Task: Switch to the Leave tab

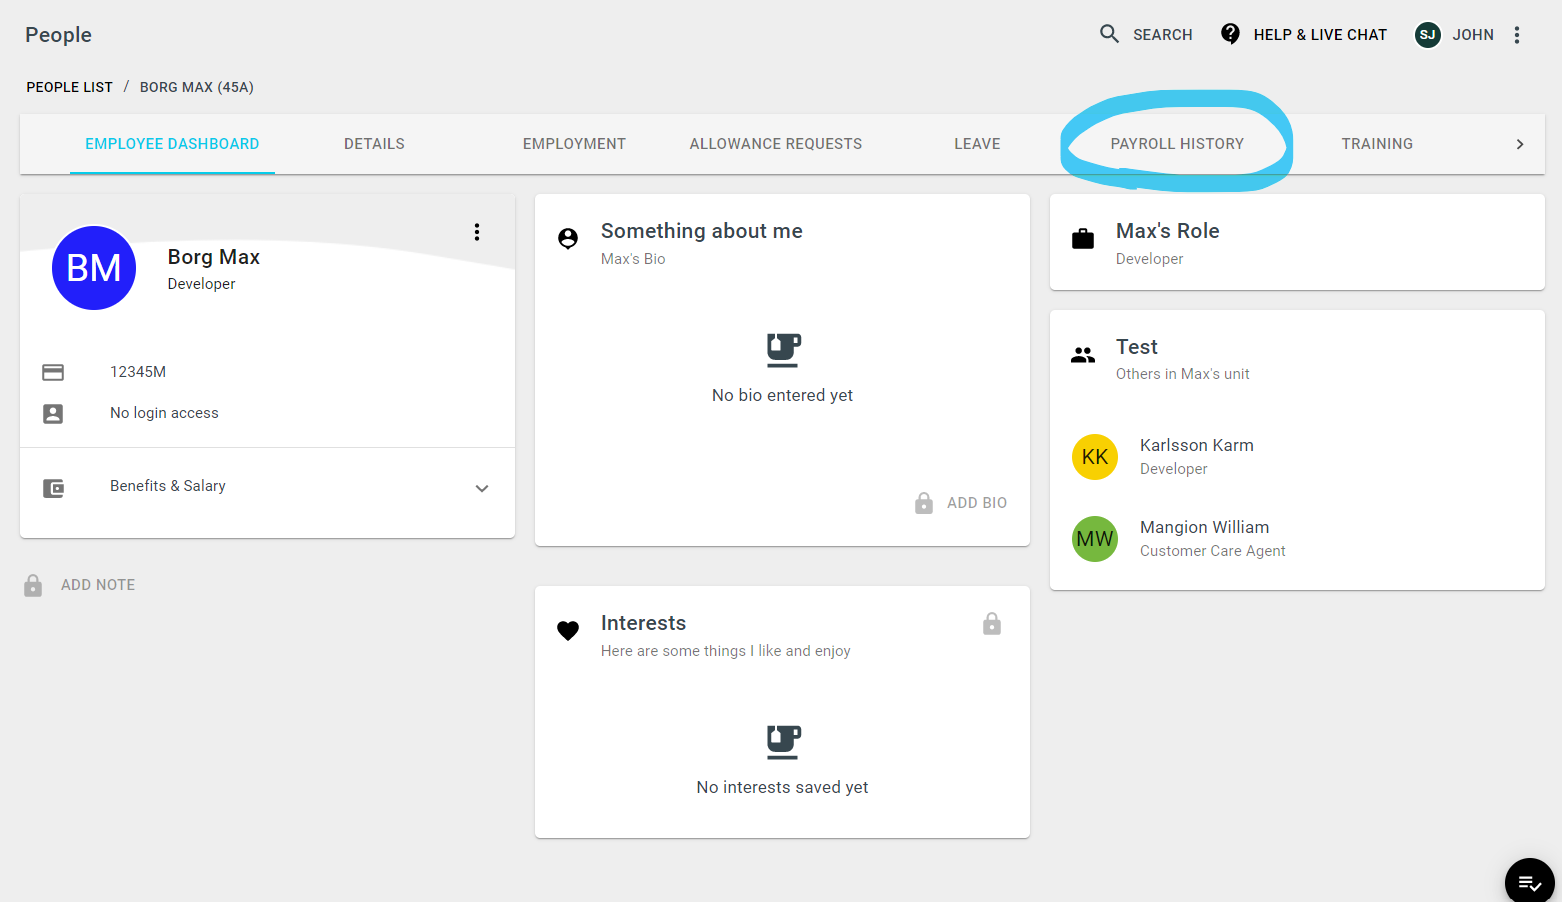Action: click(x=977, y=144)
